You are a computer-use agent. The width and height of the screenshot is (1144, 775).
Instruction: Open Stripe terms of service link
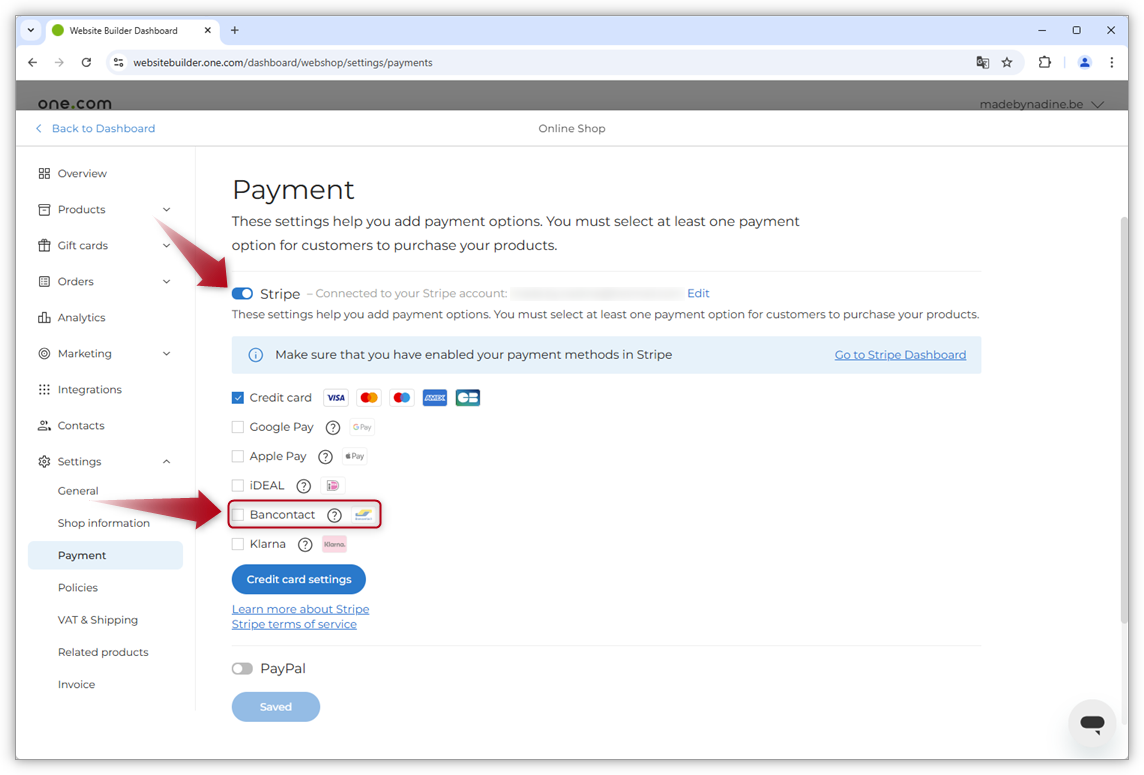[294, 625]
